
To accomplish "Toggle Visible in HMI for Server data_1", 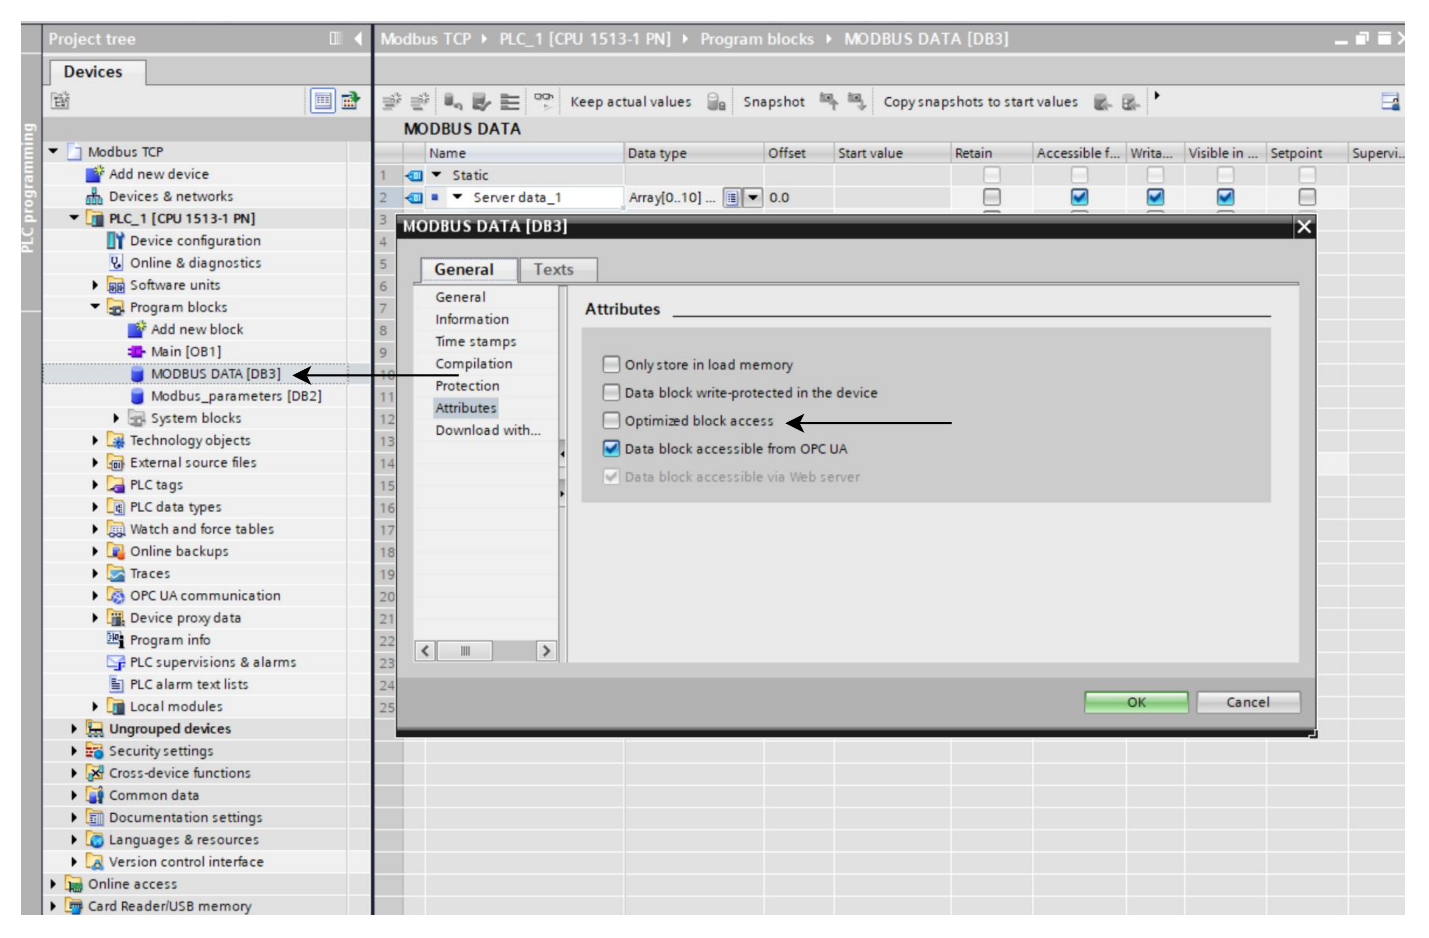I will (x=1225, y=197).
